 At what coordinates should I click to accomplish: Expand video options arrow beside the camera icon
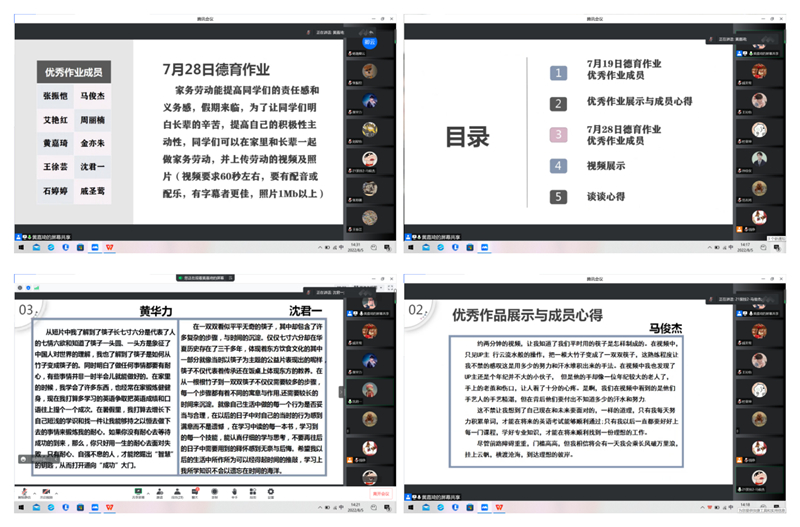point(57,493)
